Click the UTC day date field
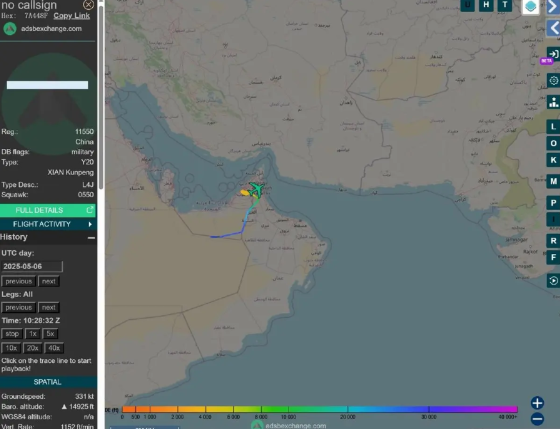This screenshot has height=429, width=560. click(x=32, y=266)
